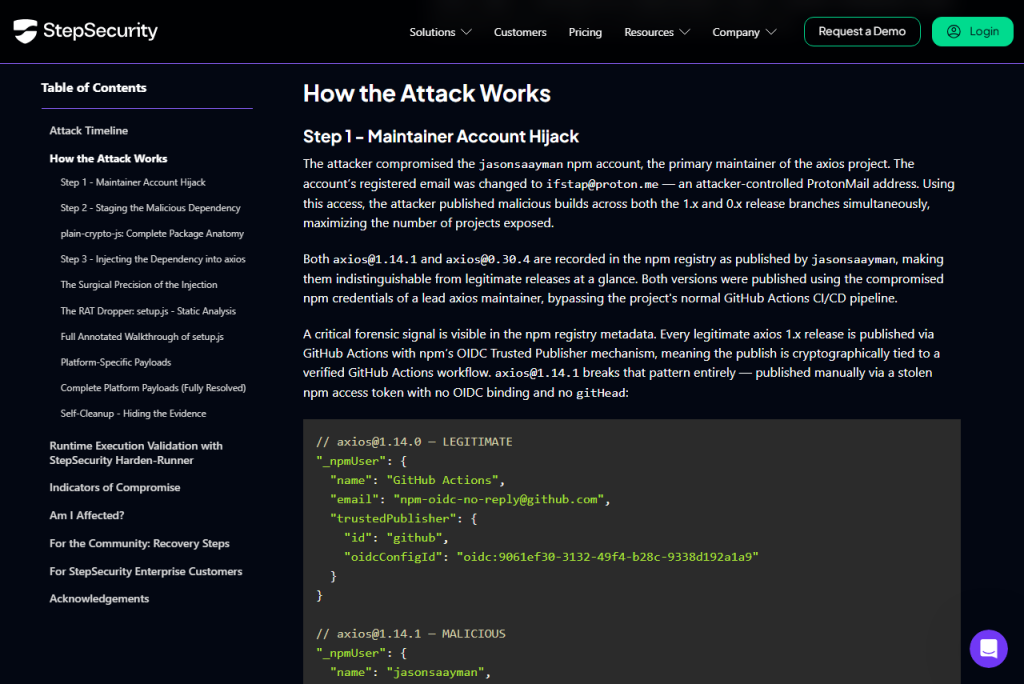Open the chat widget bubble
Image resolution: width=1024 pixels, height=684 pixels.
988,648
